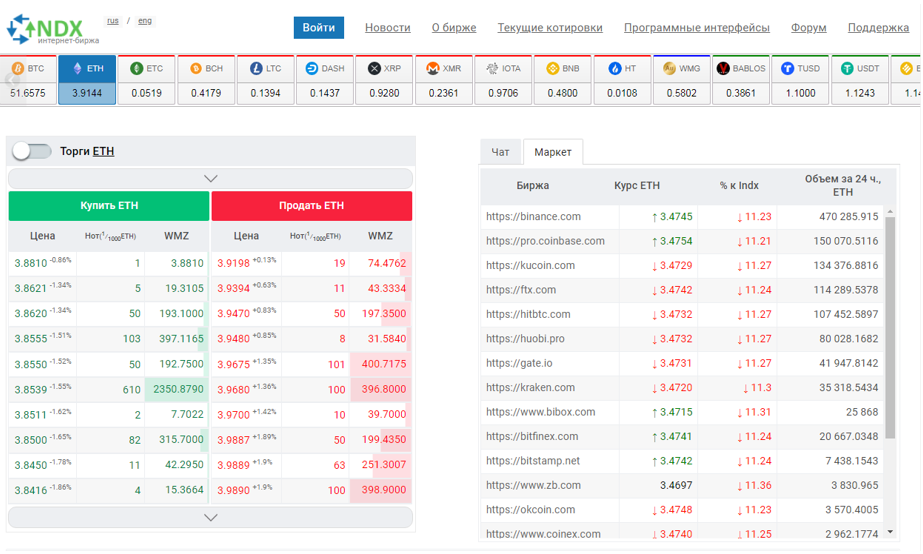Click the Войти login button
This screenshot has height=554, width=923.
click(x=318, y=28)
